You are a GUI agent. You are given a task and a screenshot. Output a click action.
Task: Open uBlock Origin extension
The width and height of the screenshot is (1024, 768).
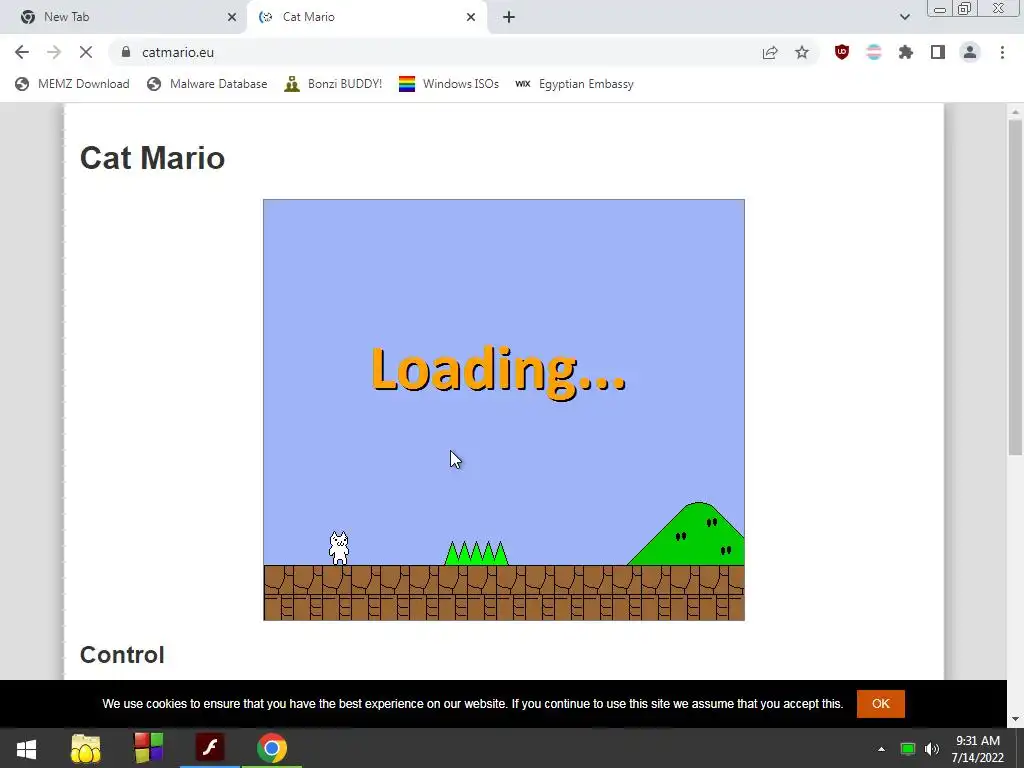[x=842, y=52]
